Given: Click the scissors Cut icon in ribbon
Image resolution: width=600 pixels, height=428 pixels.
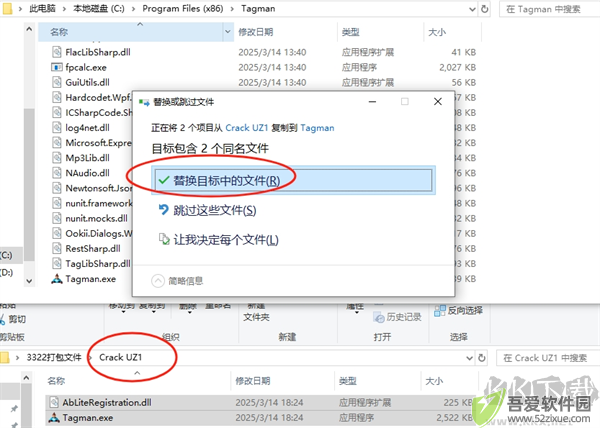Looking at the screenshot, I should click(2, 319).
